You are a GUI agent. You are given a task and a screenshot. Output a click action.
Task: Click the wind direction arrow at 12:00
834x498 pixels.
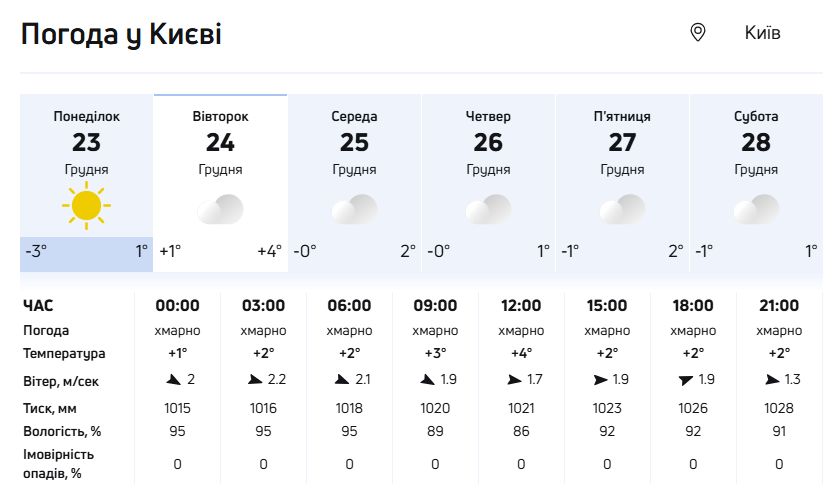point(514,380)
